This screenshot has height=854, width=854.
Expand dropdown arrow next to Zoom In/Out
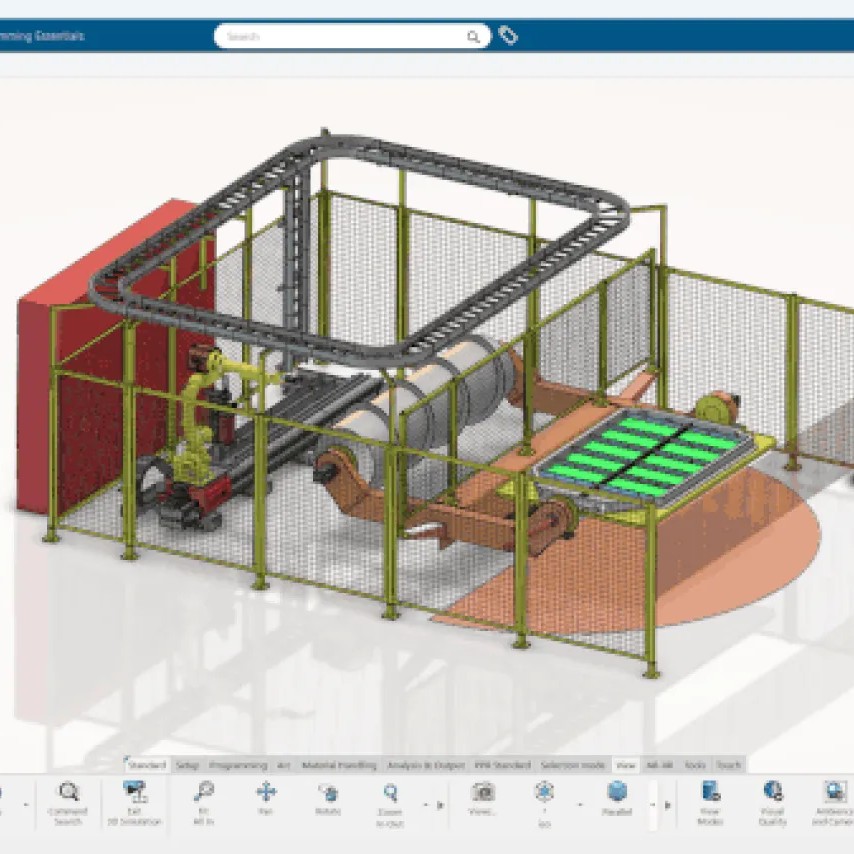coord(426,803)
